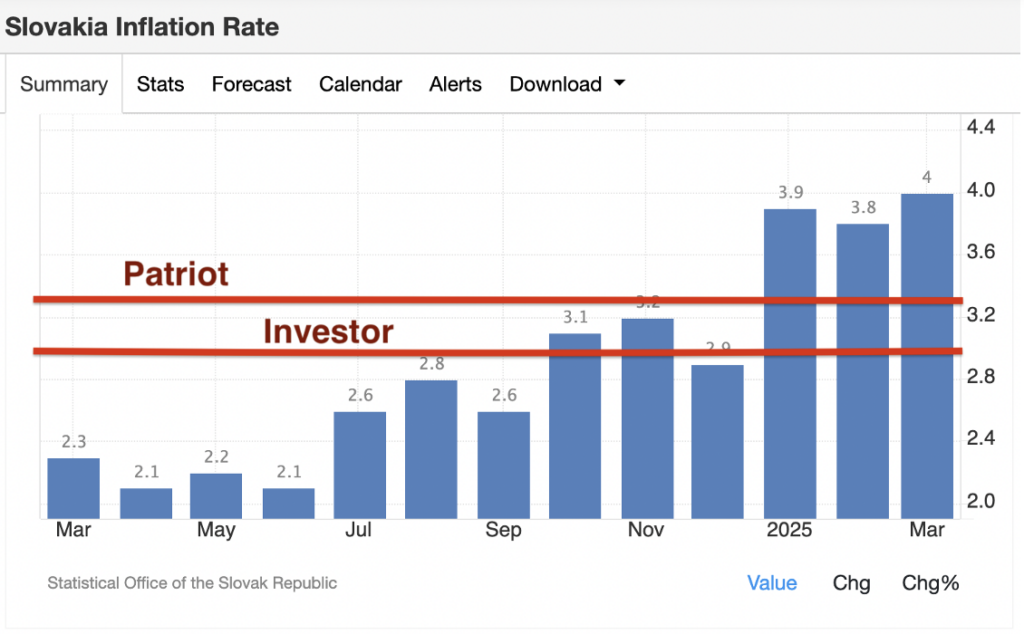This screenshot has width=1024, height=634.
Task: Select the Alerts tab
Action: coord(455,85)
